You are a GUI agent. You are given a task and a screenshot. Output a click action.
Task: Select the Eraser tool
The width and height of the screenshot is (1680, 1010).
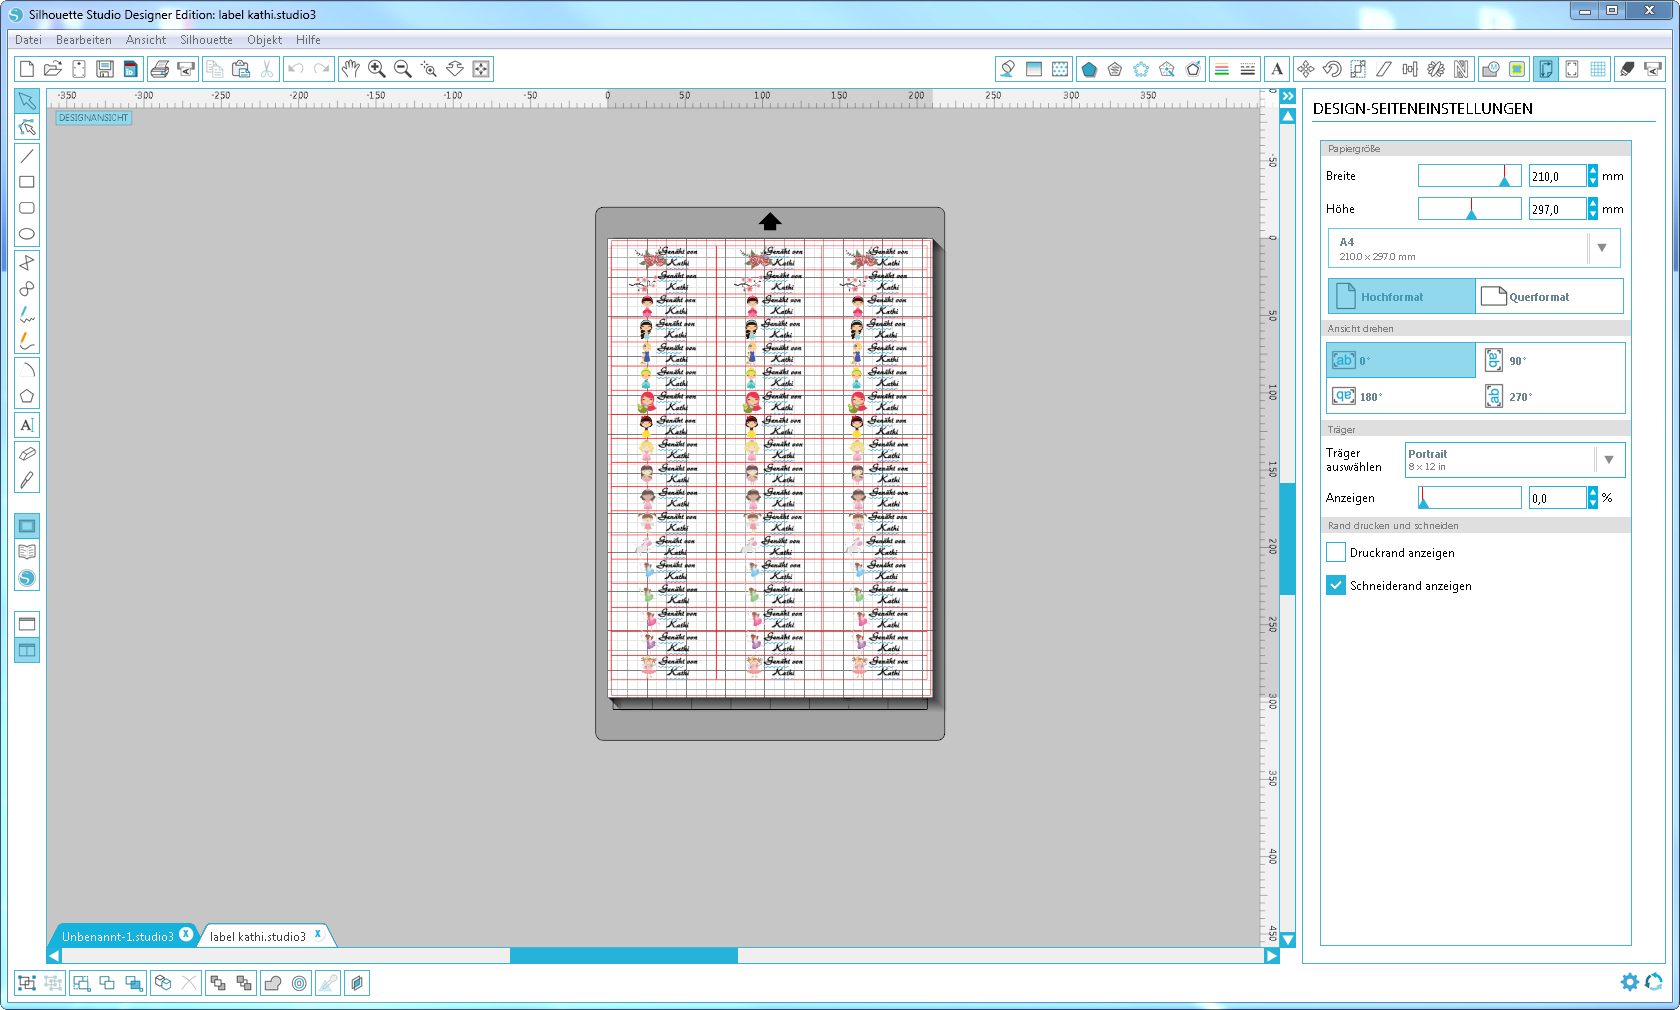coord(27,454)
